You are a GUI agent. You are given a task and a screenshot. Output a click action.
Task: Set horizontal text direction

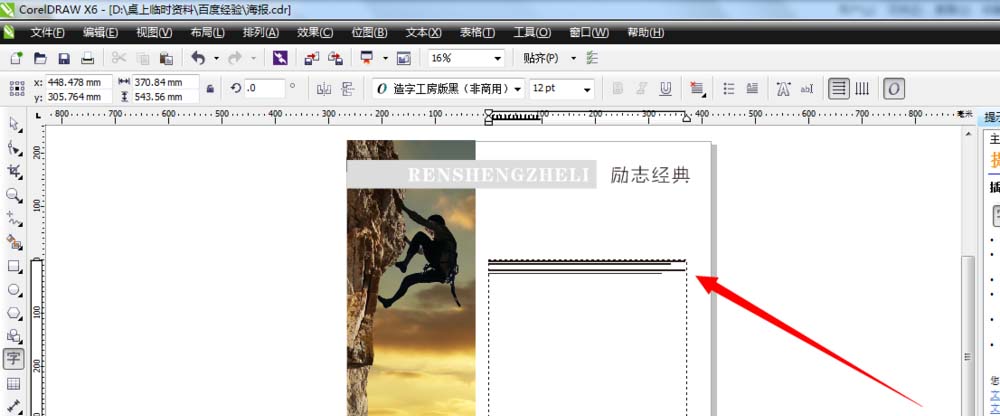839,89
